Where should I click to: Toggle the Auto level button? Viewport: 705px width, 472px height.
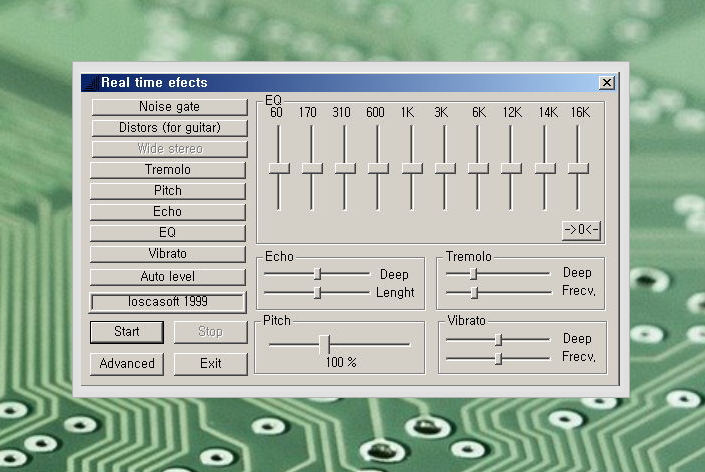tap(168, 276)
